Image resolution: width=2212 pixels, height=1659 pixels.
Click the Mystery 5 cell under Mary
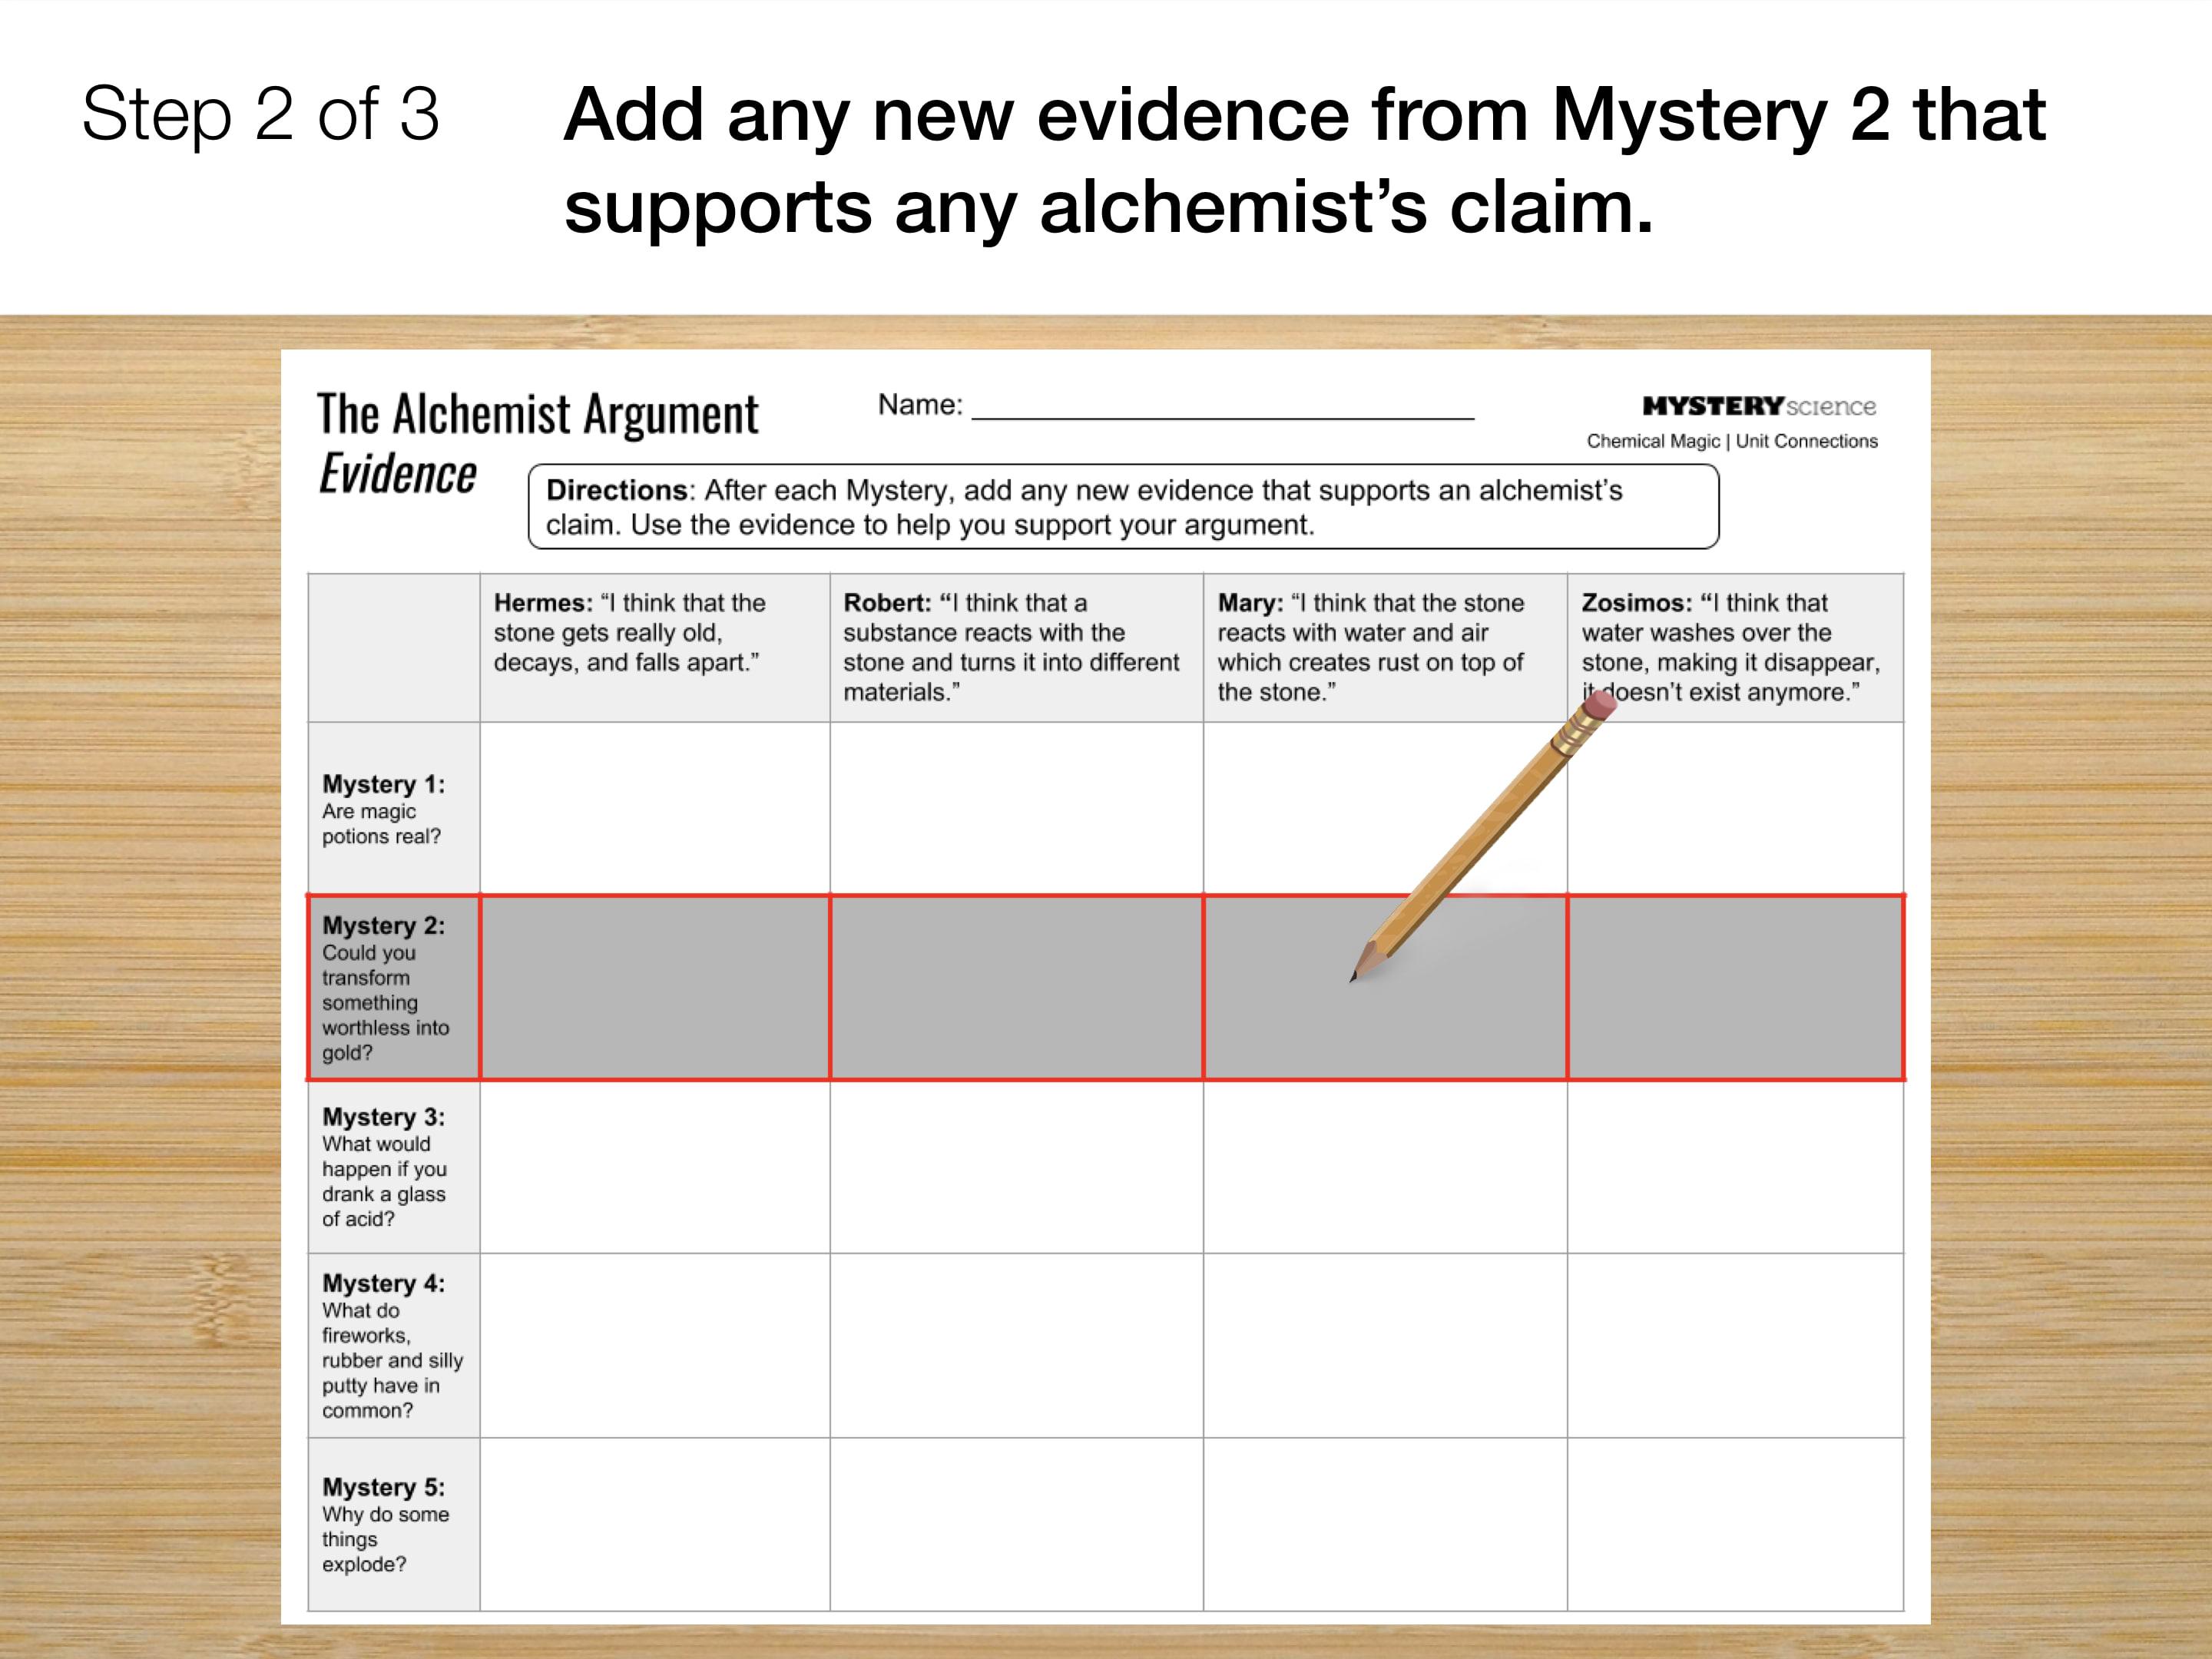[1385, 1524]
